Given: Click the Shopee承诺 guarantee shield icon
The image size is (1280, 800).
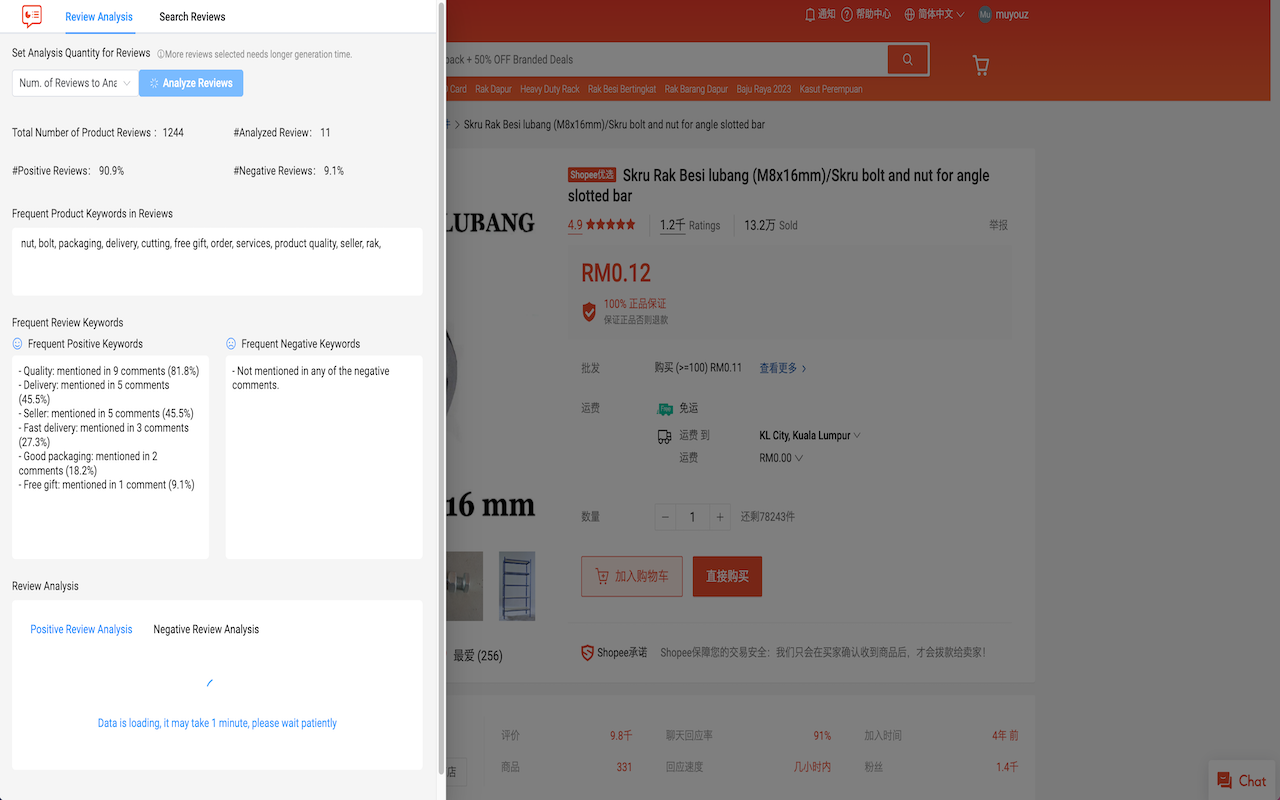Looking at the screenshot, I should 588,653.
